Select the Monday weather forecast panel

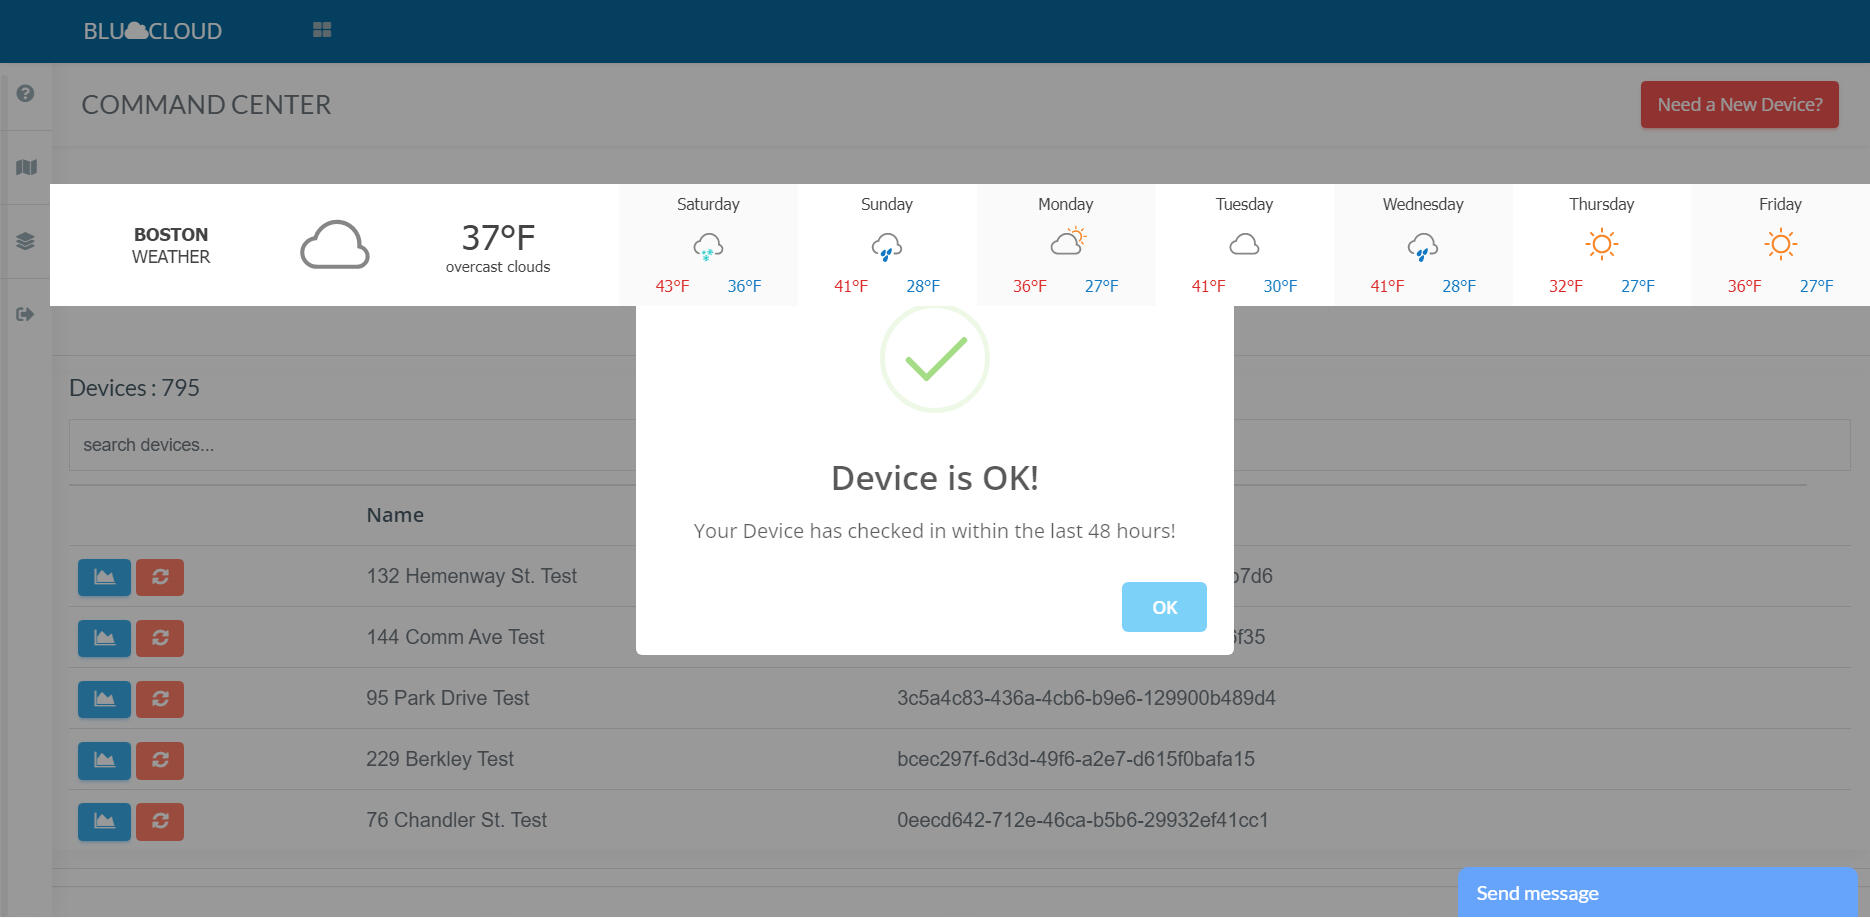coord(1065,244)
